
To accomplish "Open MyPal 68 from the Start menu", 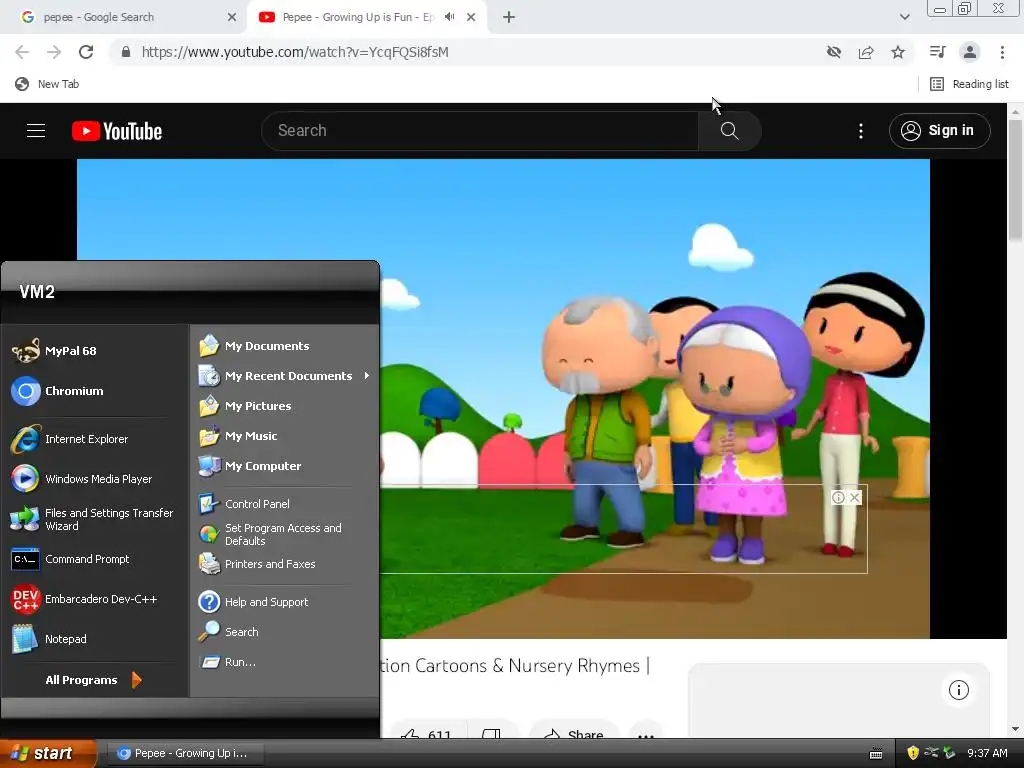I will point(56,351).
